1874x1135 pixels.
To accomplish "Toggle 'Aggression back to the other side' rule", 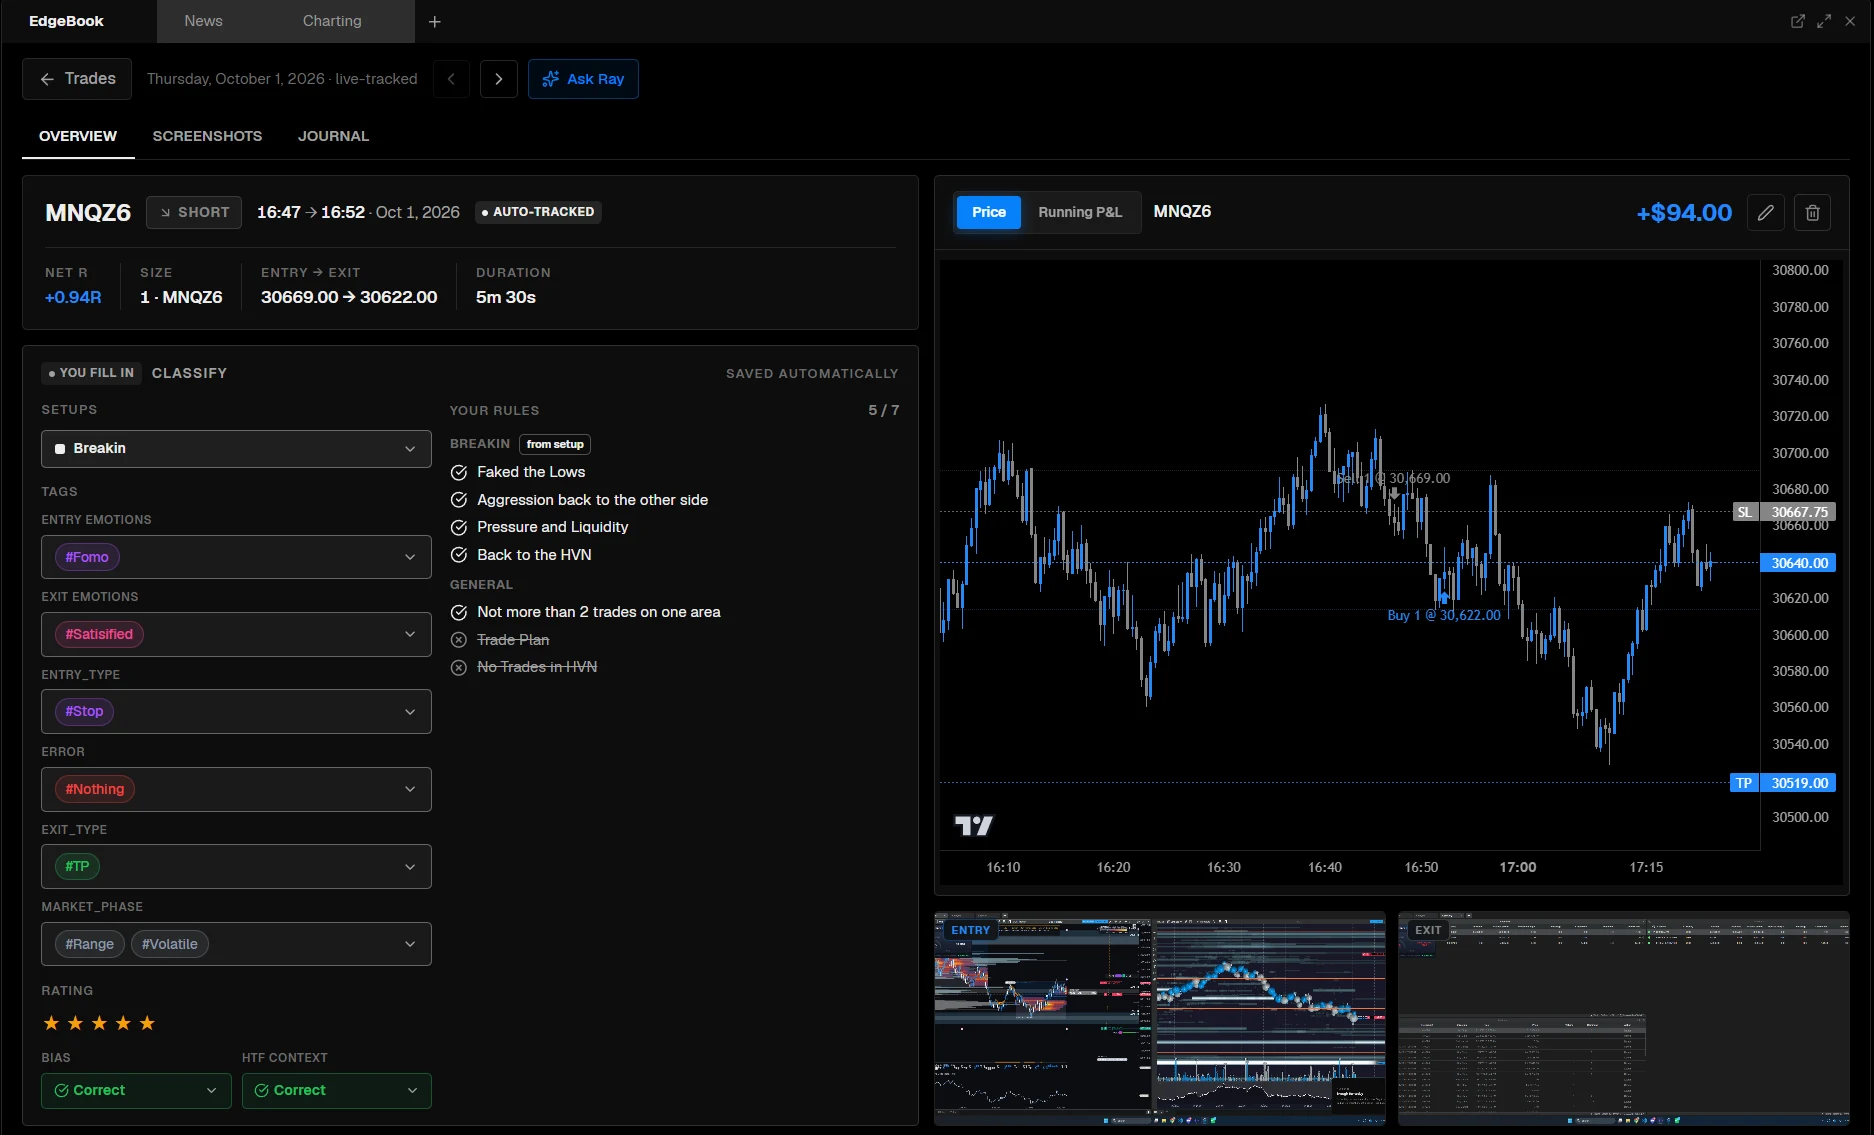I will (459, 500).
